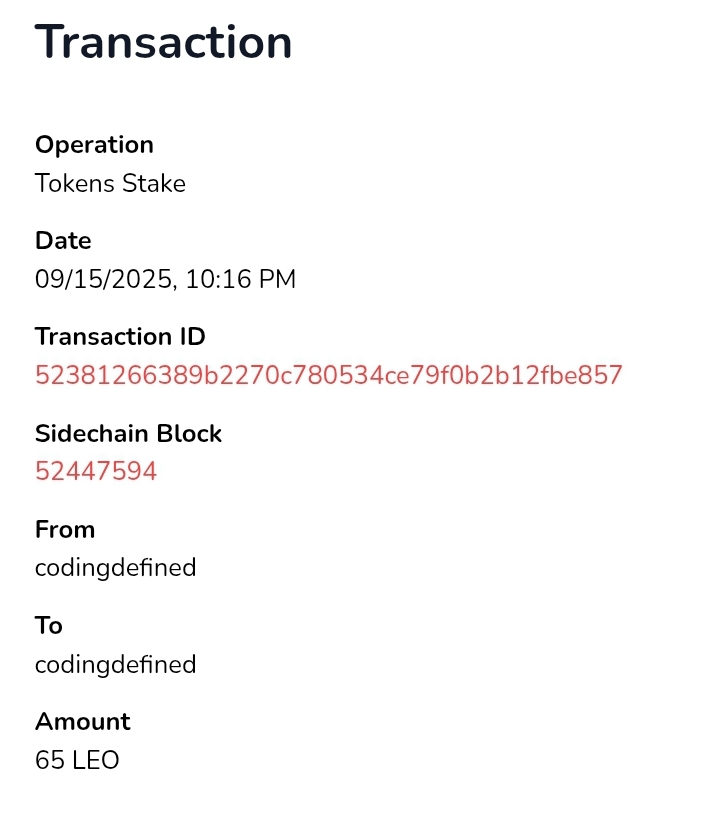Click the word Tokens in operation value
This screenshot has height=819, width=727.
[x=75, y=184]
